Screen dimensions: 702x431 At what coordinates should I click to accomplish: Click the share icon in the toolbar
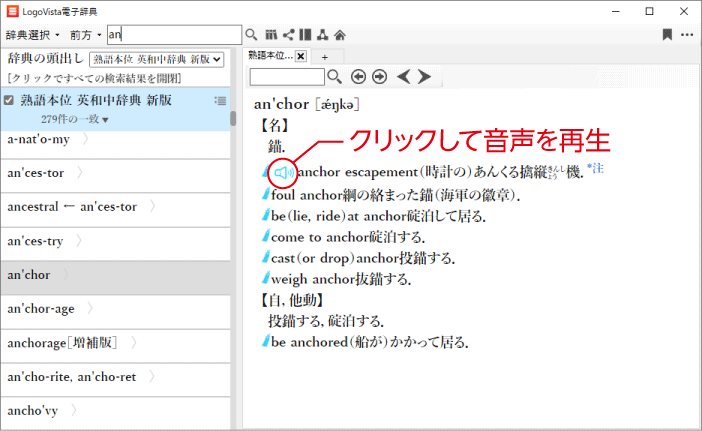(x=288, y=34)
